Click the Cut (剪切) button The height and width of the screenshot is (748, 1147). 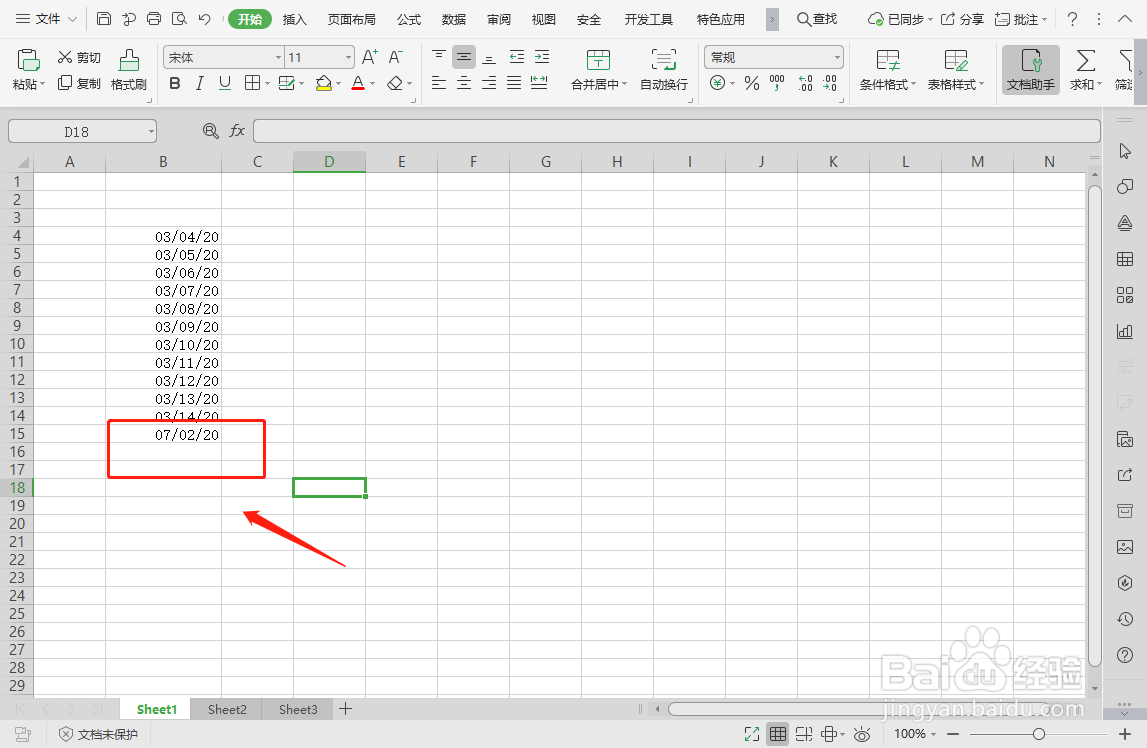click(x=79, y=57)
